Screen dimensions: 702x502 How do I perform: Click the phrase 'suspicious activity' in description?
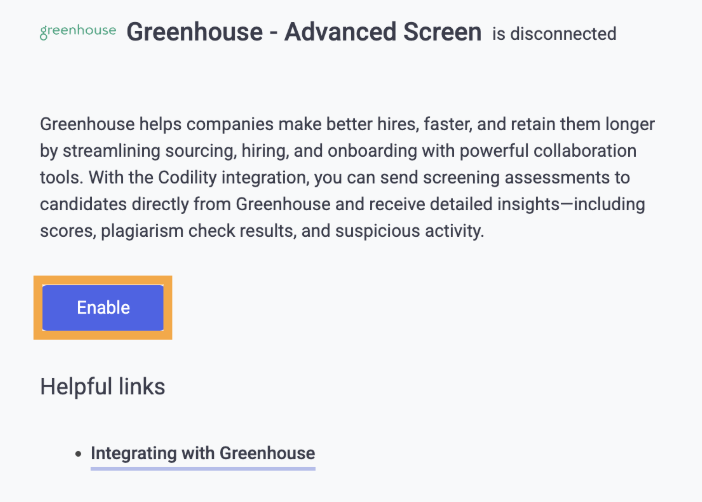(x=408, y=231)
